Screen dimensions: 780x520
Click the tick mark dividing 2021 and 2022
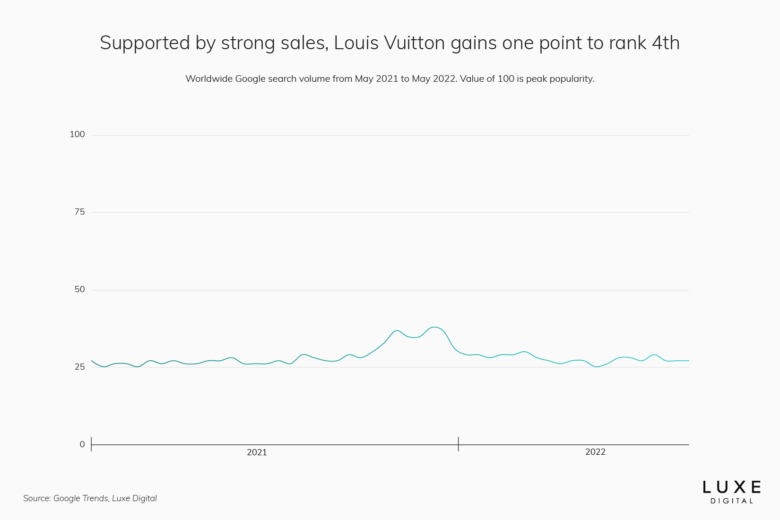coord(458,444)
